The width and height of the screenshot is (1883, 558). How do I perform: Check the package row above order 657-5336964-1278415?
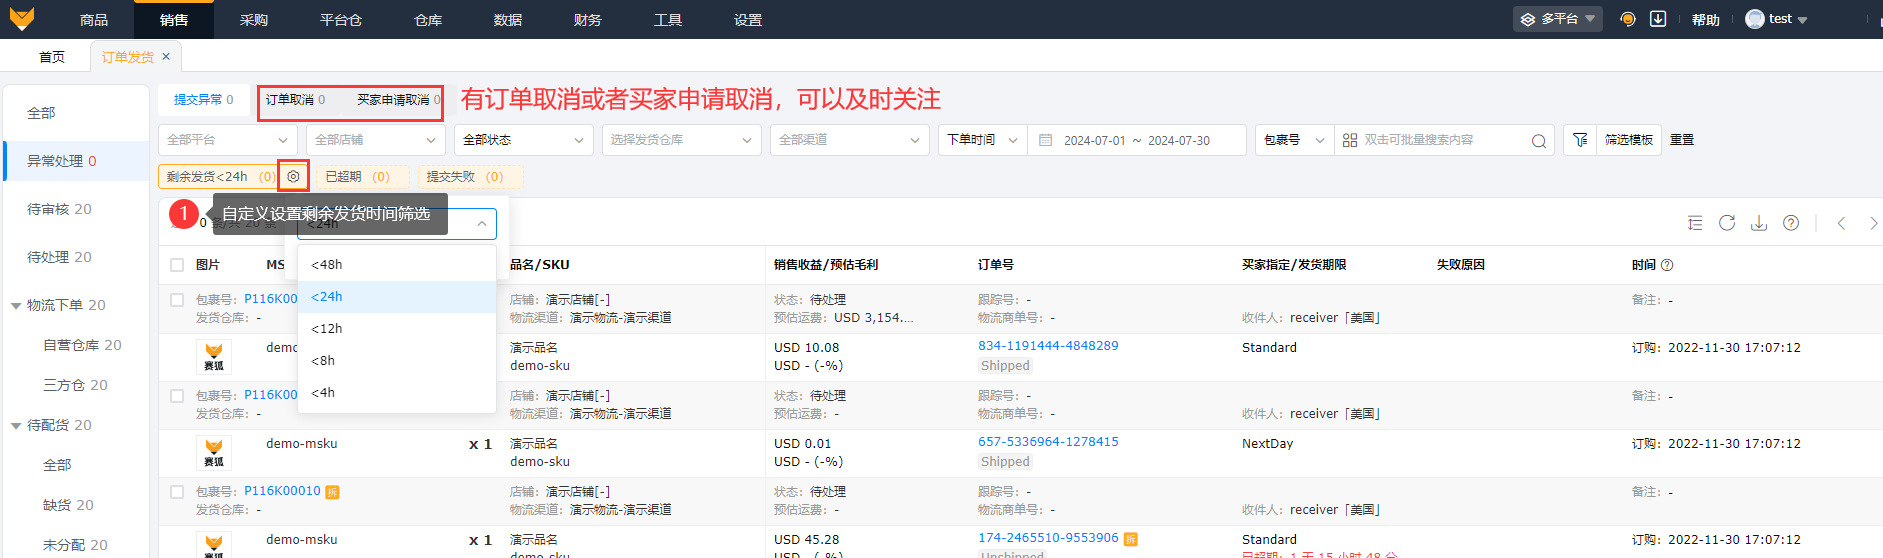pos(177,396)
